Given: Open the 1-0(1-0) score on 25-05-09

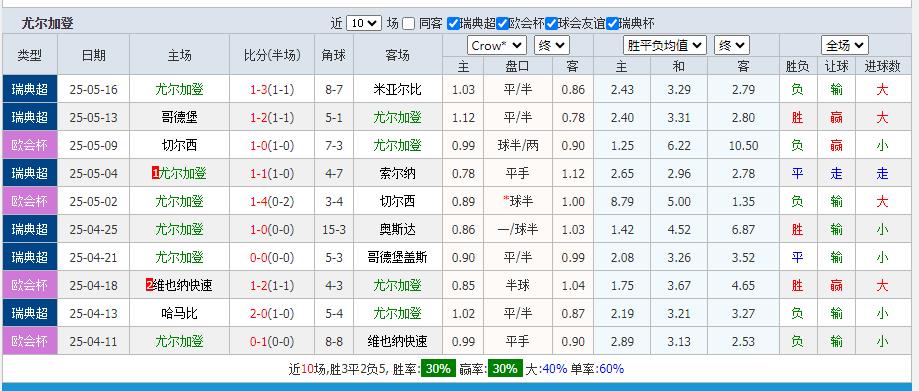Looking at the screenshot, I should (x=272, y=145).
